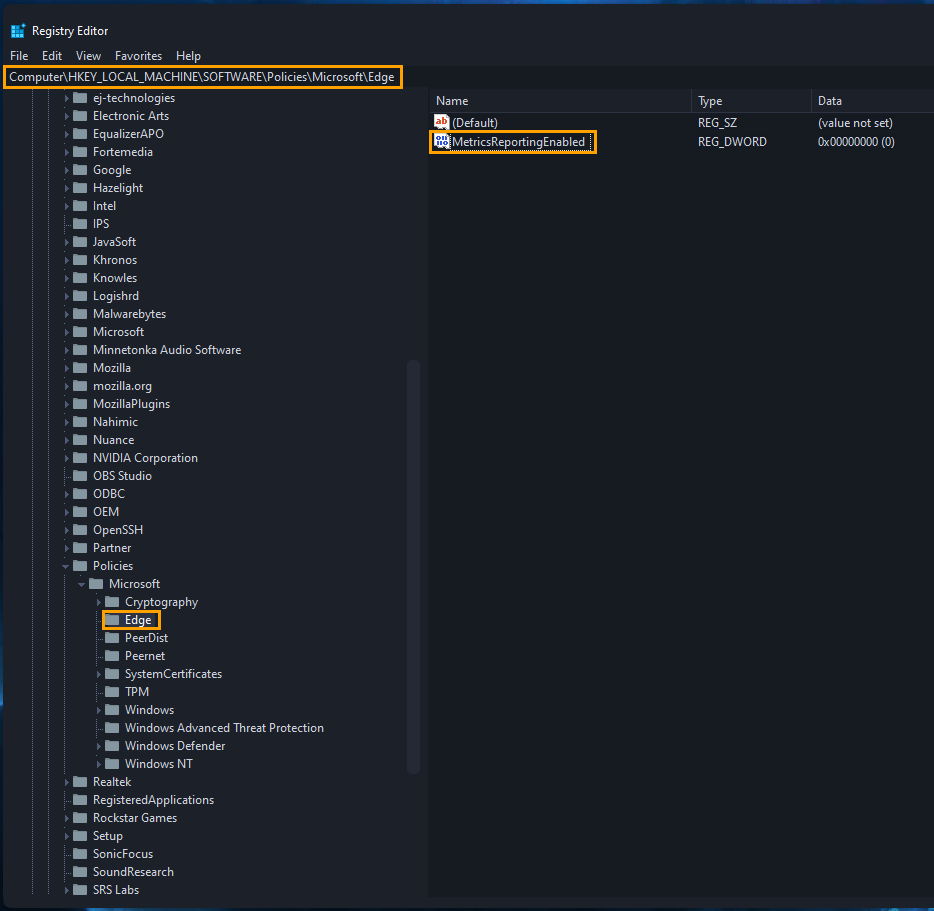
Task: Select the Nuance key
Action: pos(113,440)
